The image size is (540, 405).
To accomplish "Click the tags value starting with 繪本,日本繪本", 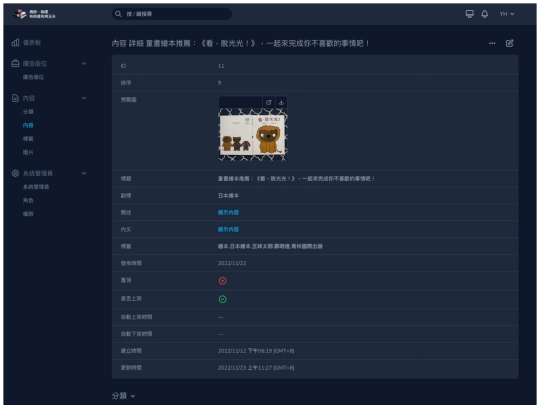I will click(270, 246).
